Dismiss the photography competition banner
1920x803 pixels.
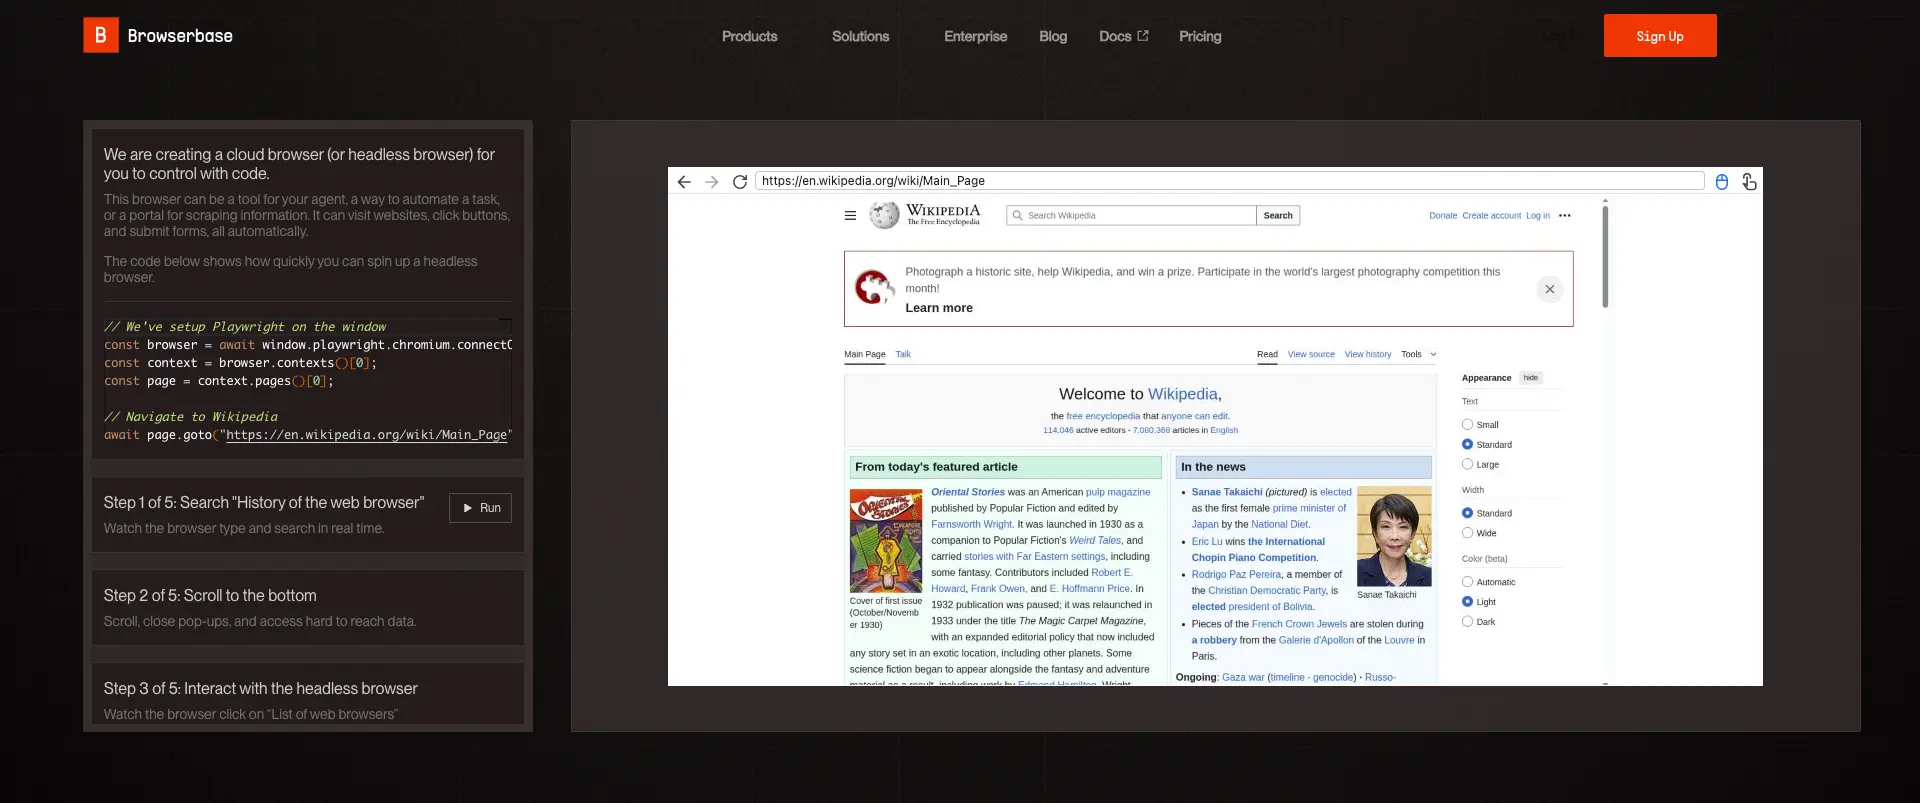pyautogui.click(x=1549, y=290)
